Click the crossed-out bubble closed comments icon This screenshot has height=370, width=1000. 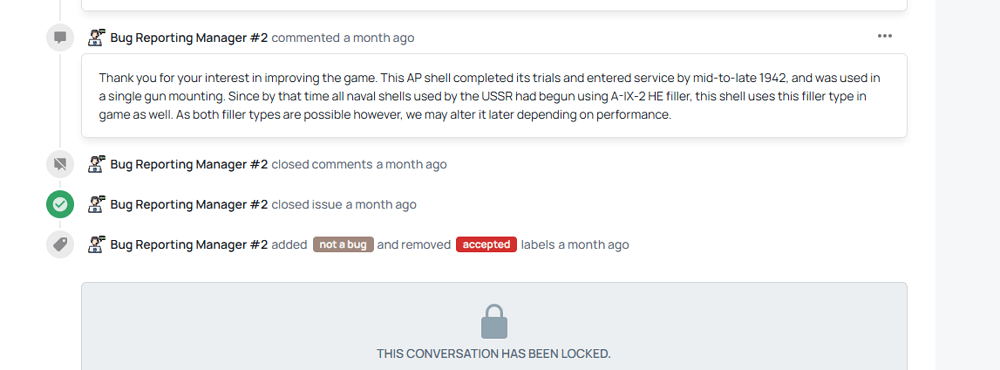[60, 164]
